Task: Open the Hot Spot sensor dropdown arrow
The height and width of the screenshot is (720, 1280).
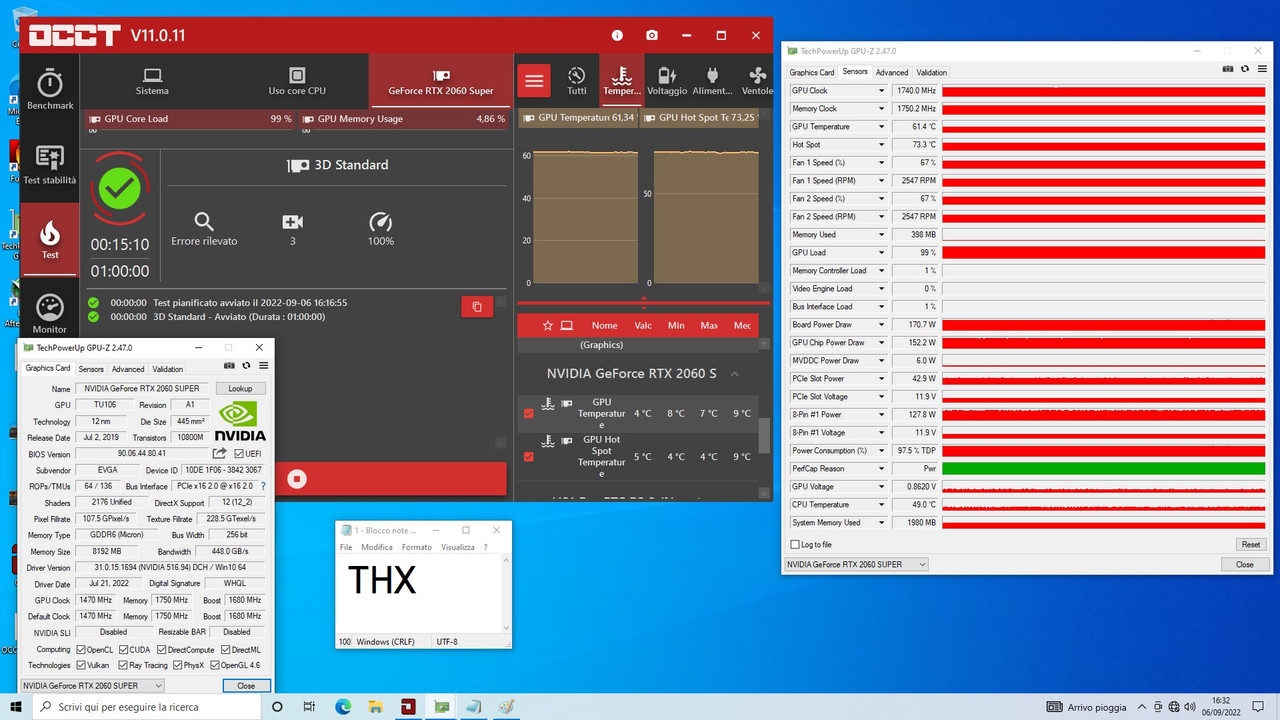Action: (881, 145)
